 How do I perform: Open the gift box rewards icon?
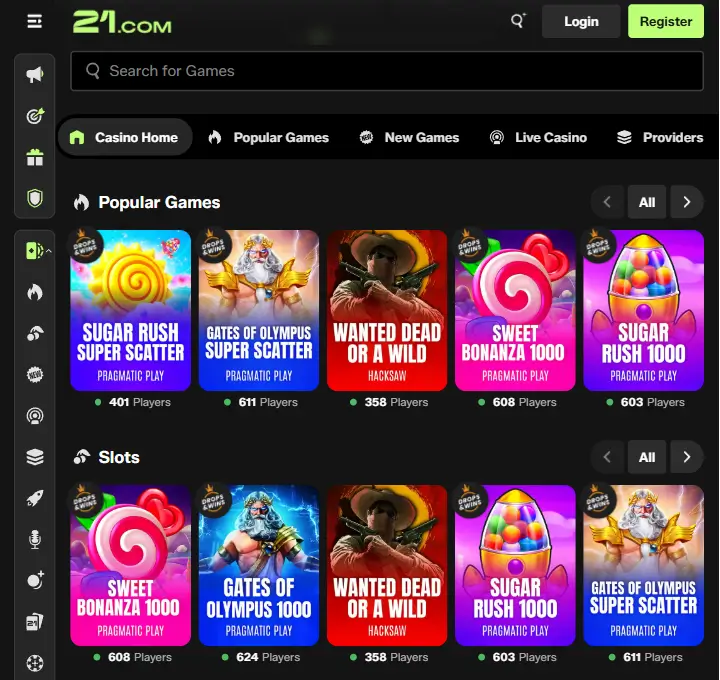pyautogui.click(x=35, y=157)
